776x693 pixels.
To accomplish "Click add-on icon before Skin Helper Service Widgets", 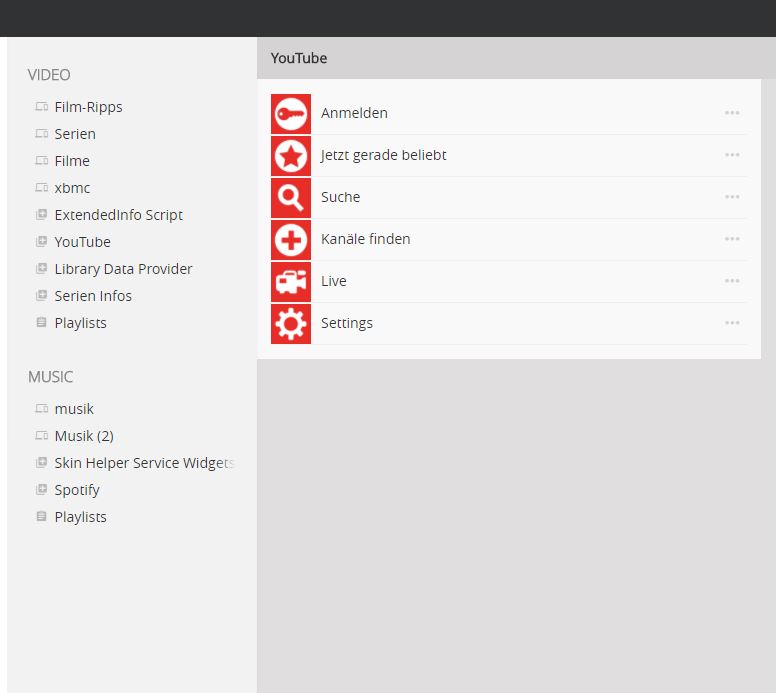I will click(x=42, y=462).
